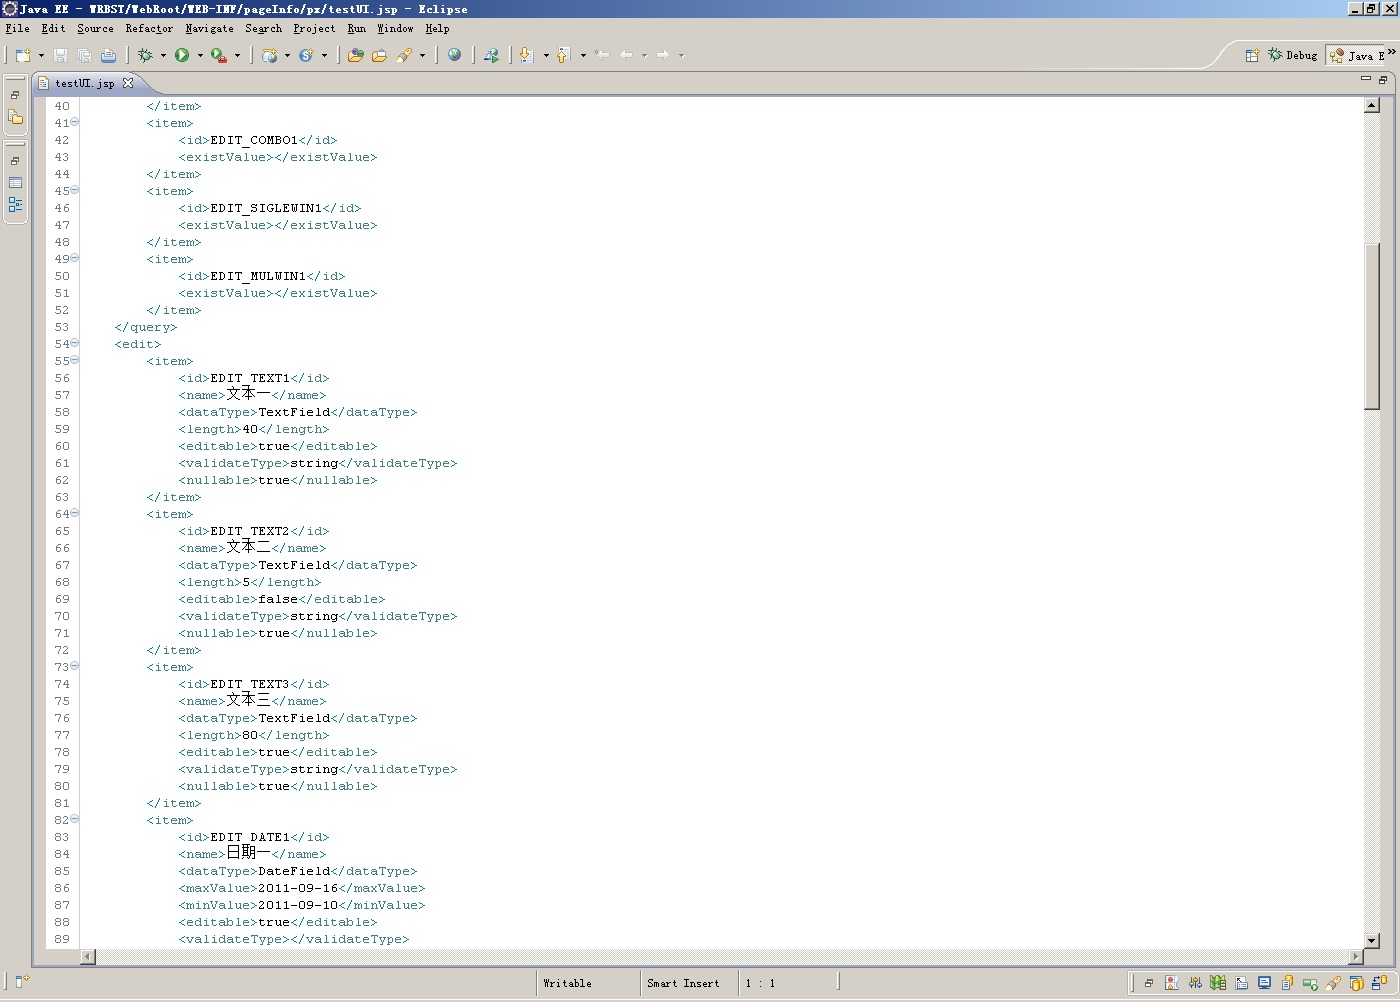Close the testUI.jsp tab
Image resolution: width=1400 pixels, height=1002 pixels.
tap(128, 83)
